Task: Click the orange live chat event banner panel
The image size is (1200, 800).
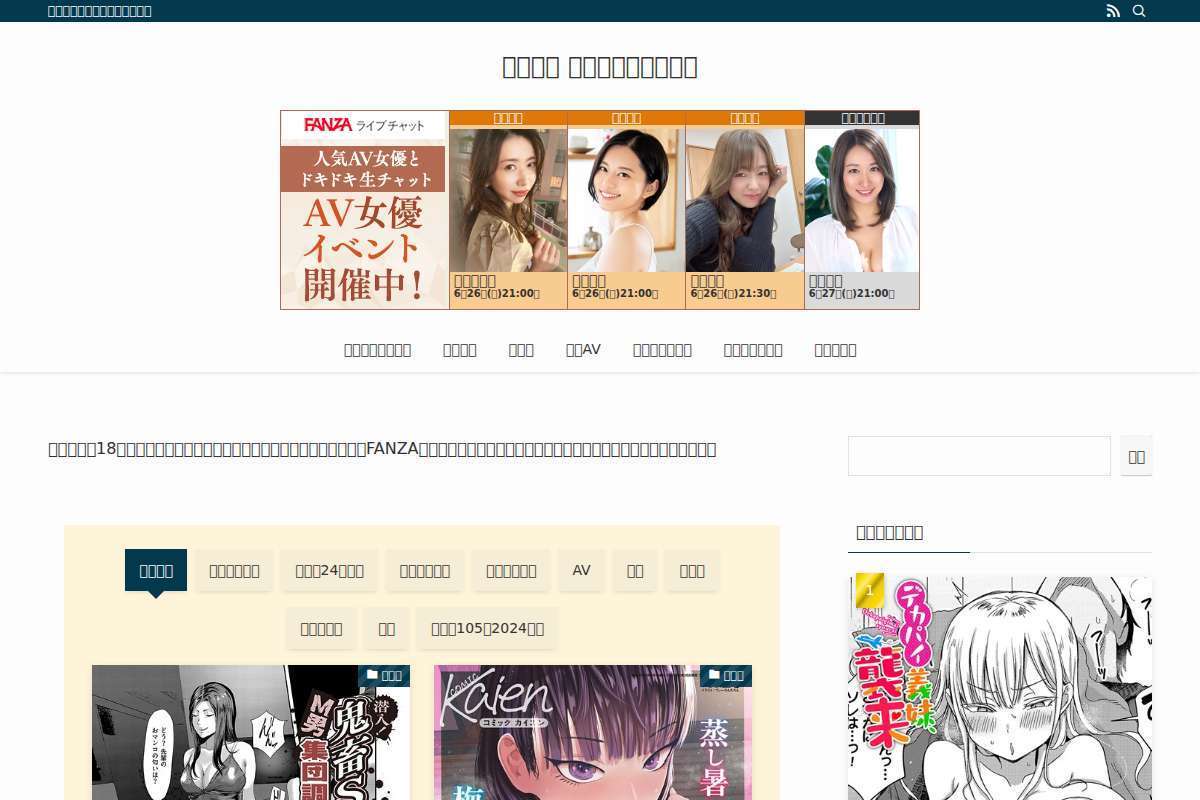Action: coord(365,210)
